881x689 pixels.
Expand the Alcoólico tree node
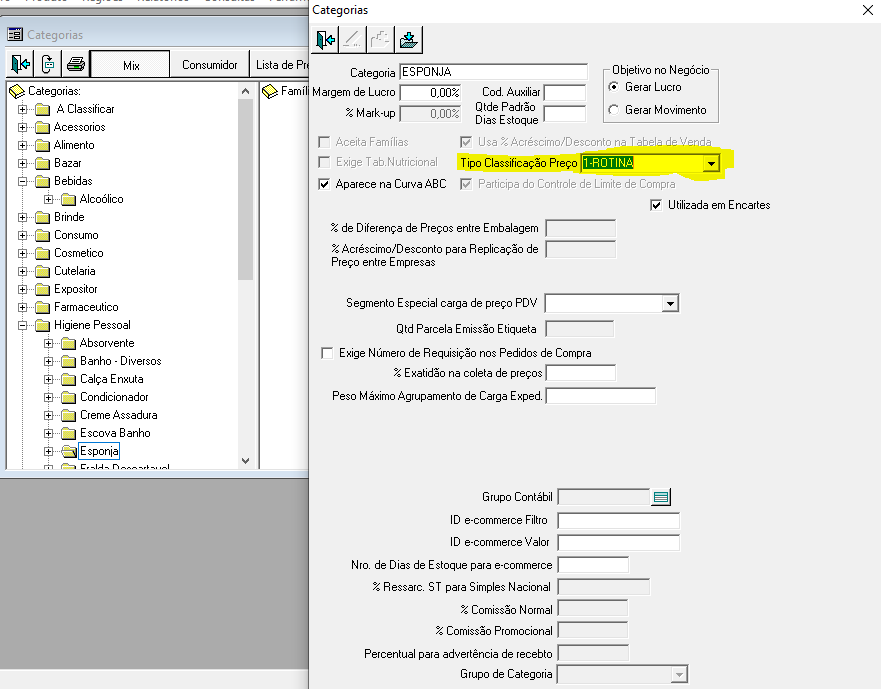click(x=48, y=199)
